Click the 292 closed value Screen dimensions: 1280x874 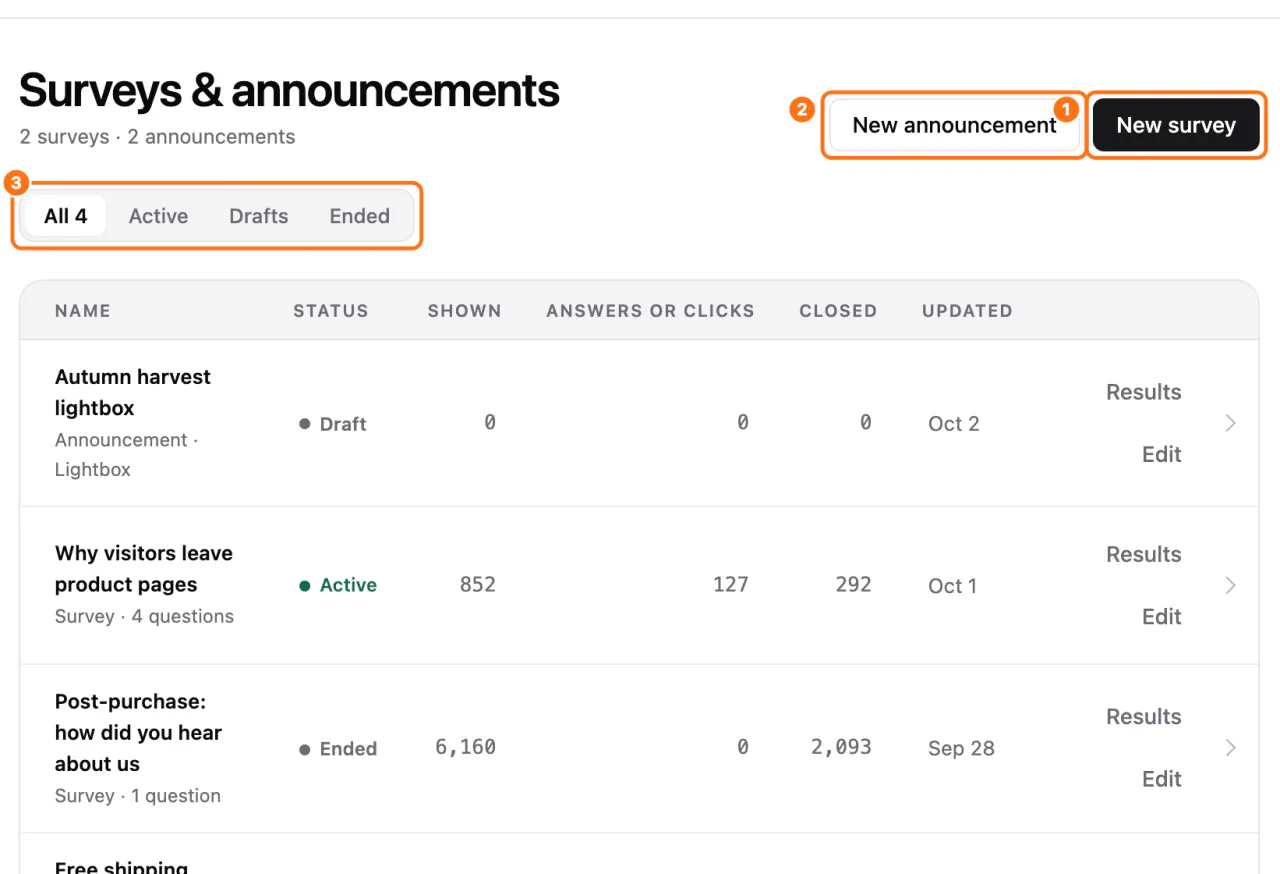[854, 585]
